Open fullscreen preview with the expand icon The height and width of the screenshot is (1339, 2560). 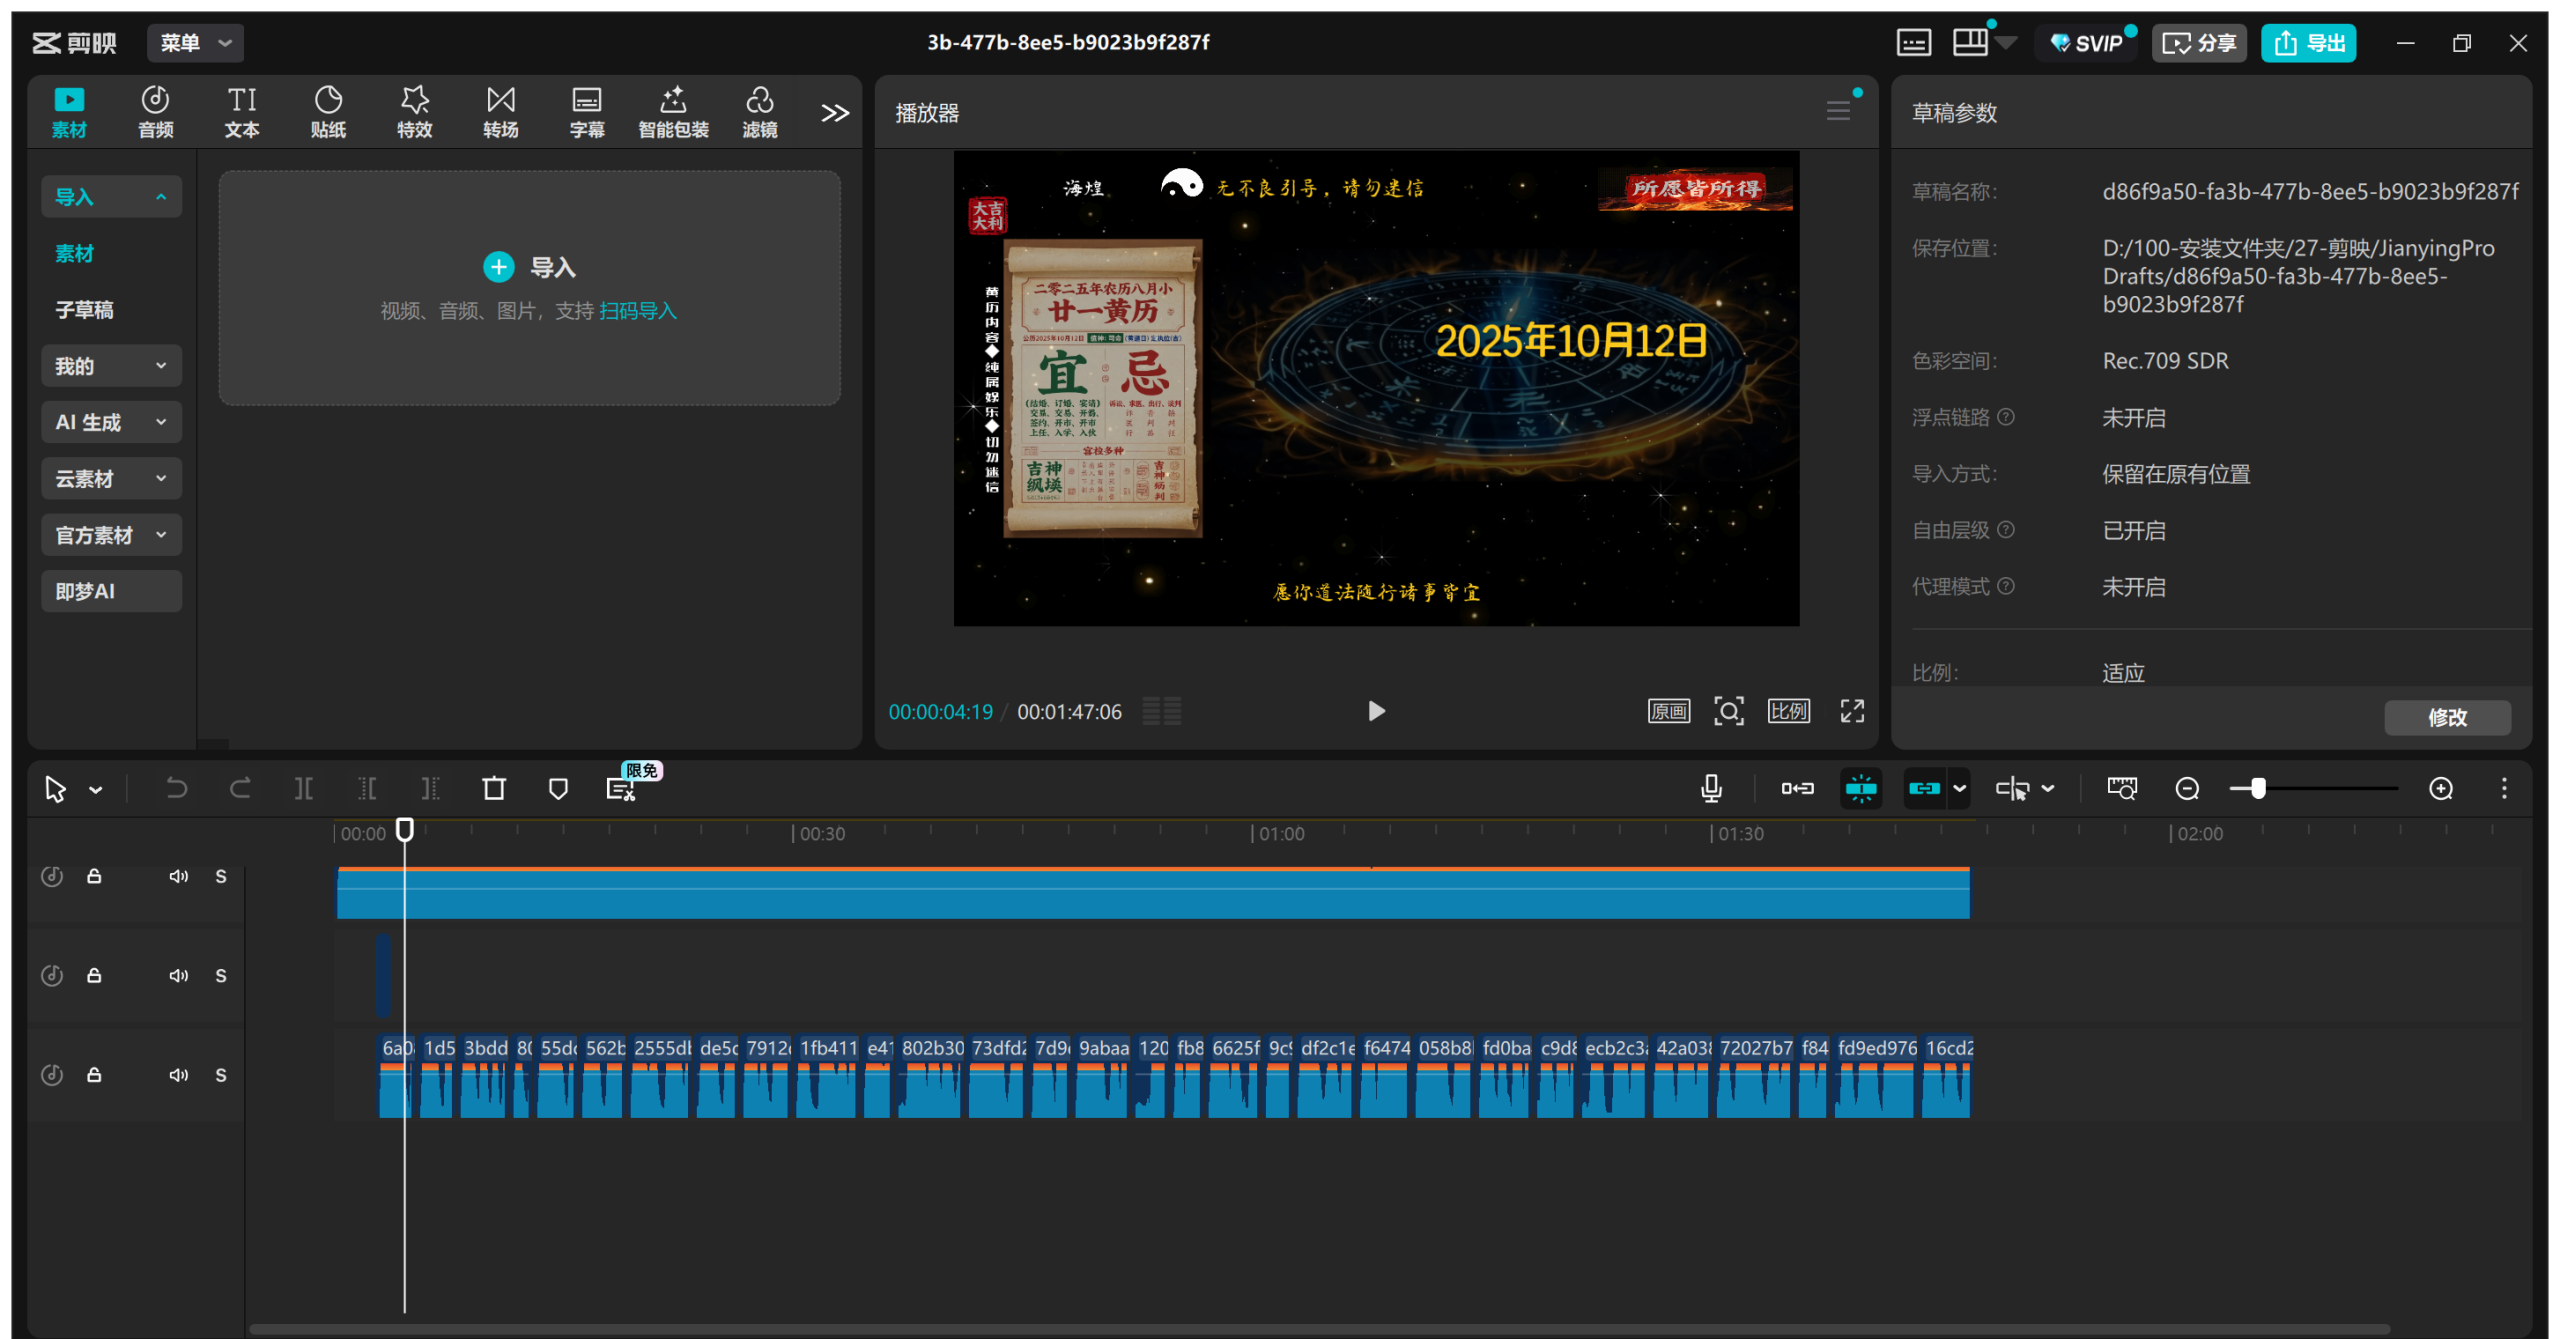[1852, 711]
